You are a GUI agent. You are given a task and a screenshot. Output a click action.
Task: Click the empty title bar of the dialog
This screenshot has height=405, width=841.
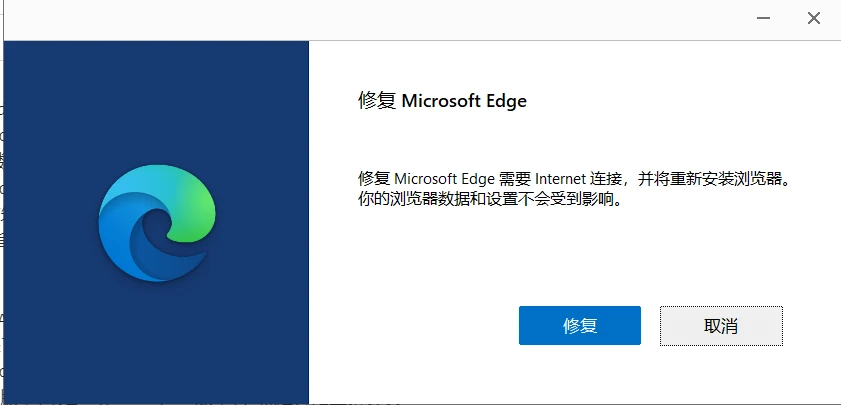[x=375, y=19]
